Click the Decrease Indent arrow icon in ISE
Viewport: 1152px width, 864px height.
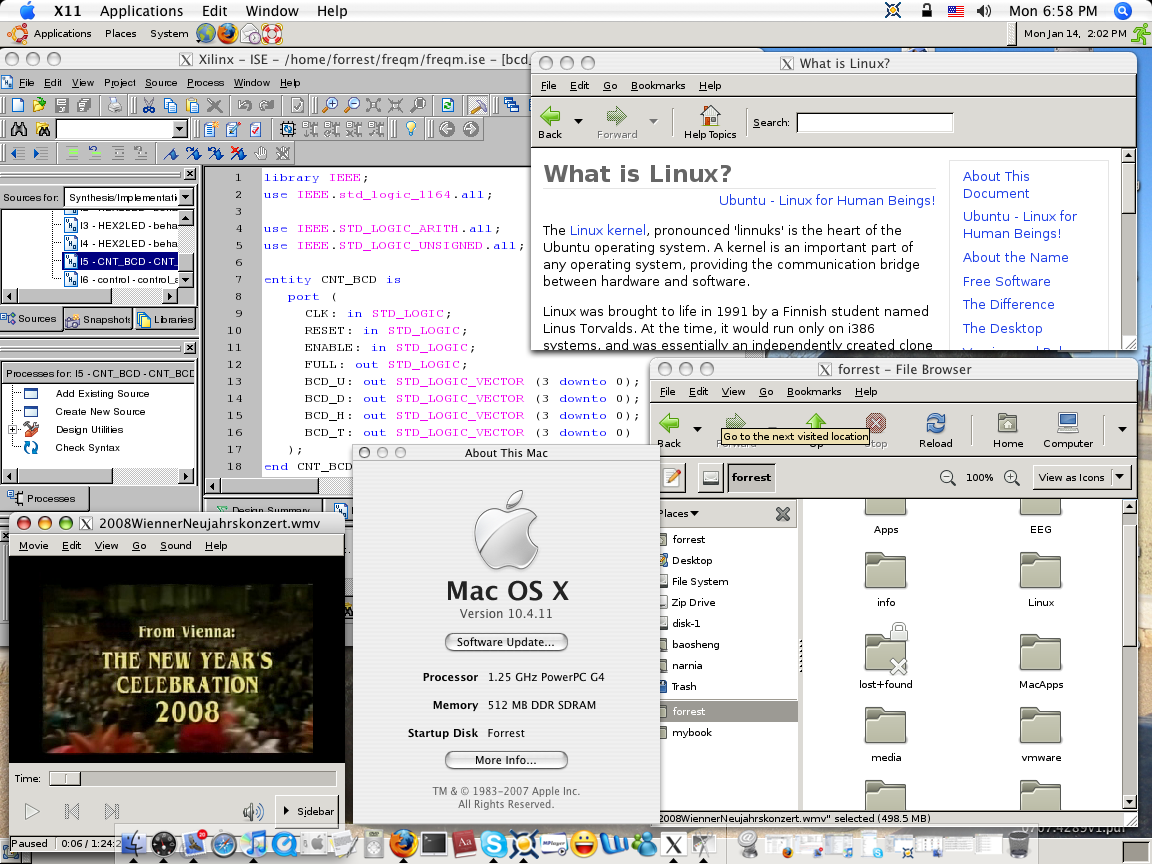[17, 153]
